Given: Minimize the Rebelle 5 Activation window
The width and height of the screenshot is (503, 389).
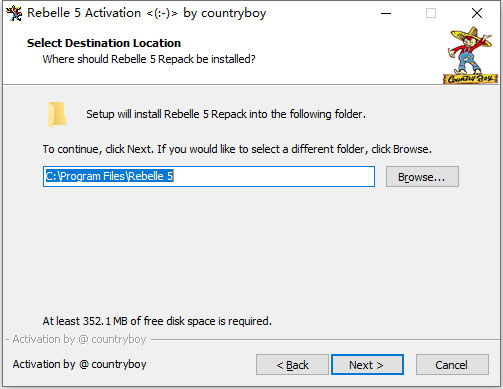Looking at the screenshot, I should pos(386,13).
